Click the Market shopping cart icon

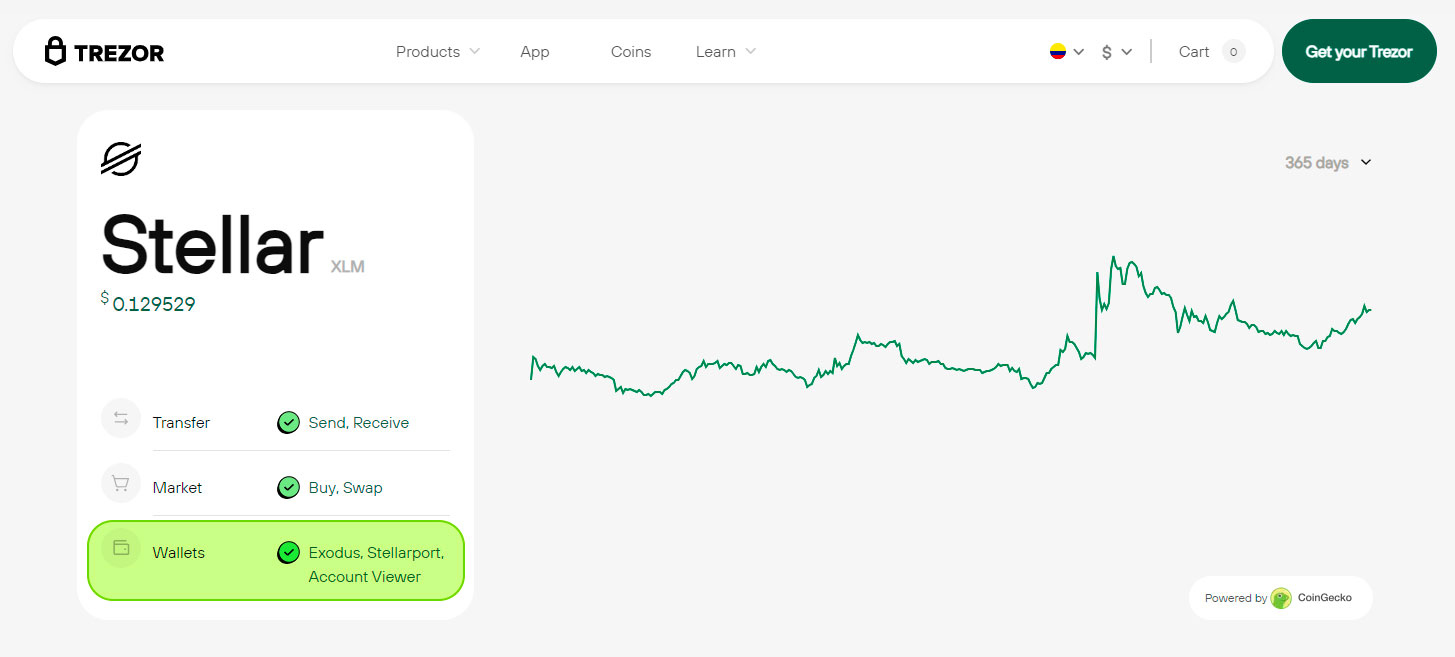(121, 484)
